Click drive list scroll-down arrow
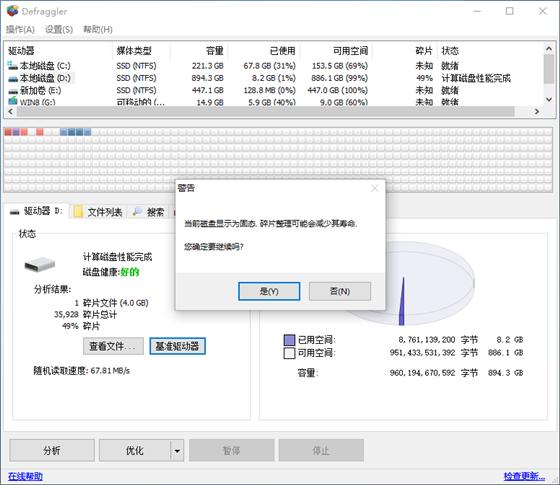Screen dimensions: 560x485 pyautogui.click(x=549, y=100)
